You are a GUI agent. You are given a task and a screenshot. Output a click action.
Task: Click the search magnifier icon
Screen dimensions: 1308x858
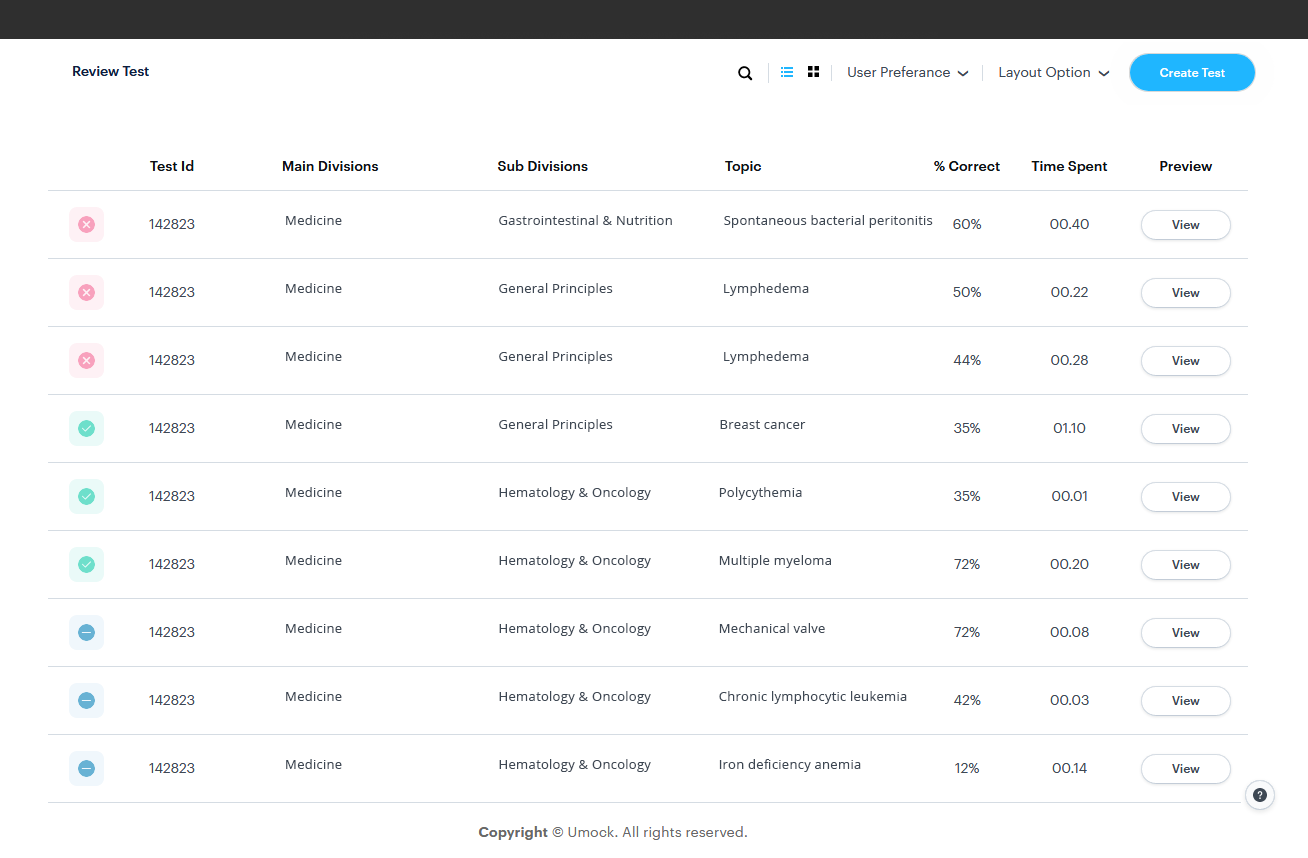(x=745, y=73)
